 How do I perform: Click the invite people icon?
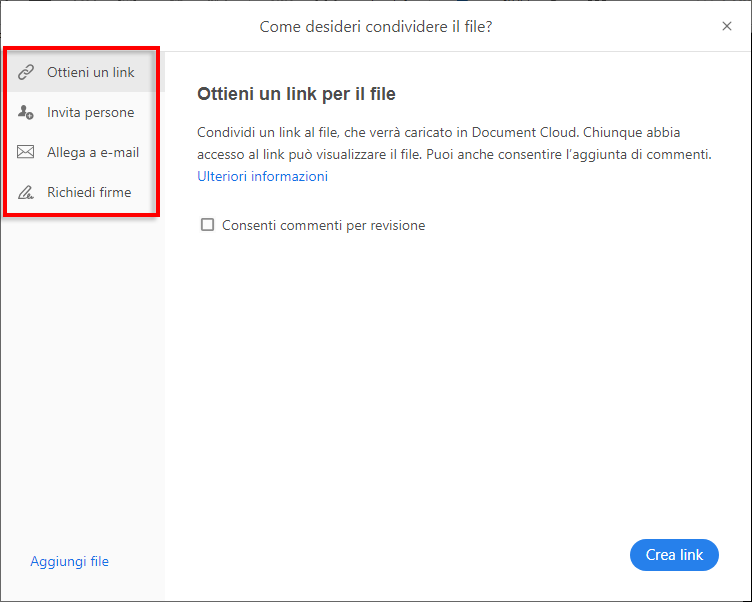pyautogui.click(x=27, y=113)
